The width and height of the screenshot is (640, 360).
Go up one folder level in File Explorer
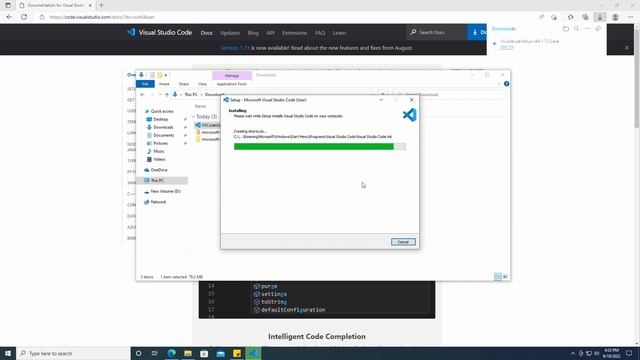[x=167, y=95]
